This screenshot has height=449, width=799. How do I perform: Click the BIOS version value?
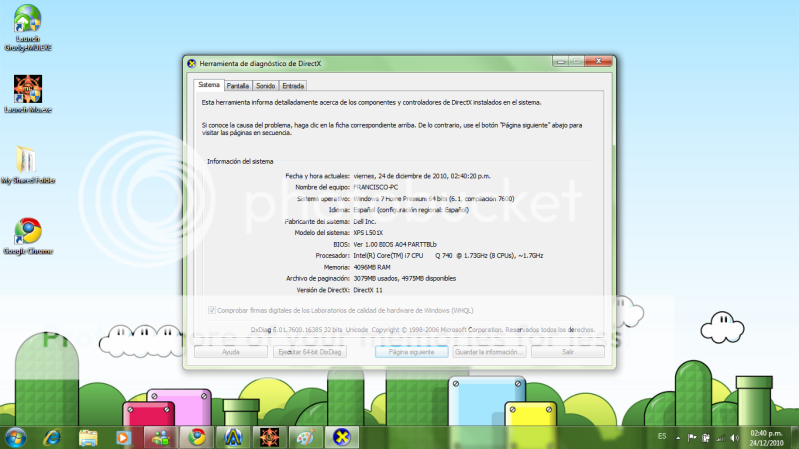pos(395,245)
